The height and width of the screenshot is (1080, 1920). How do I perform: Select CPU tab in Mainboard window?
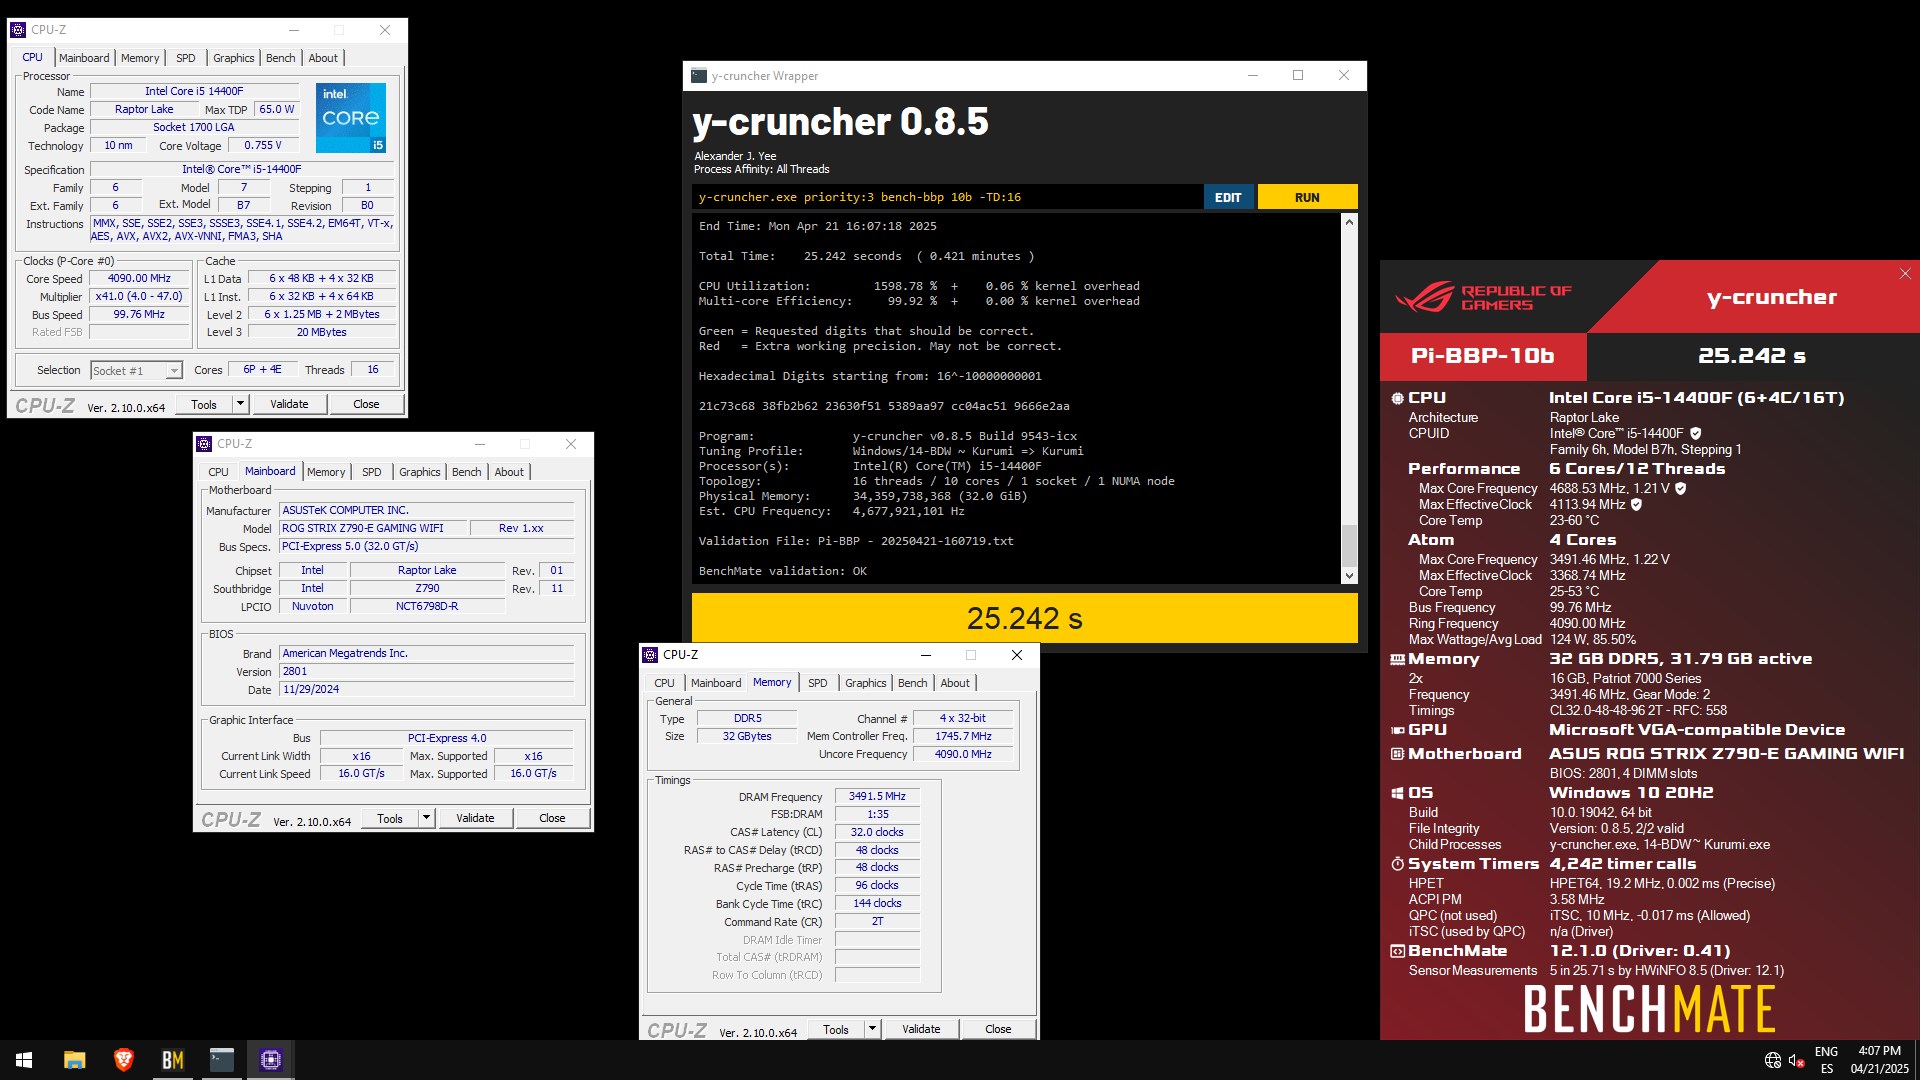pyautogui.click(x=218, y=472)
